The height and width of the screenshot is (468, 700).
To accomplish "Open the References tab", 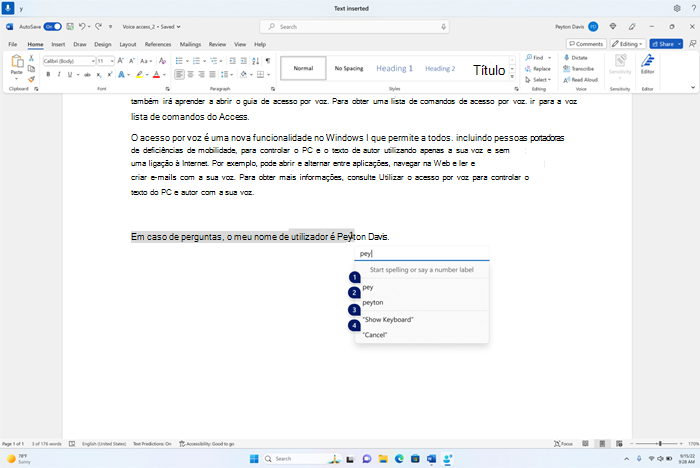I will pyautogui.click(x=158, y=44).
